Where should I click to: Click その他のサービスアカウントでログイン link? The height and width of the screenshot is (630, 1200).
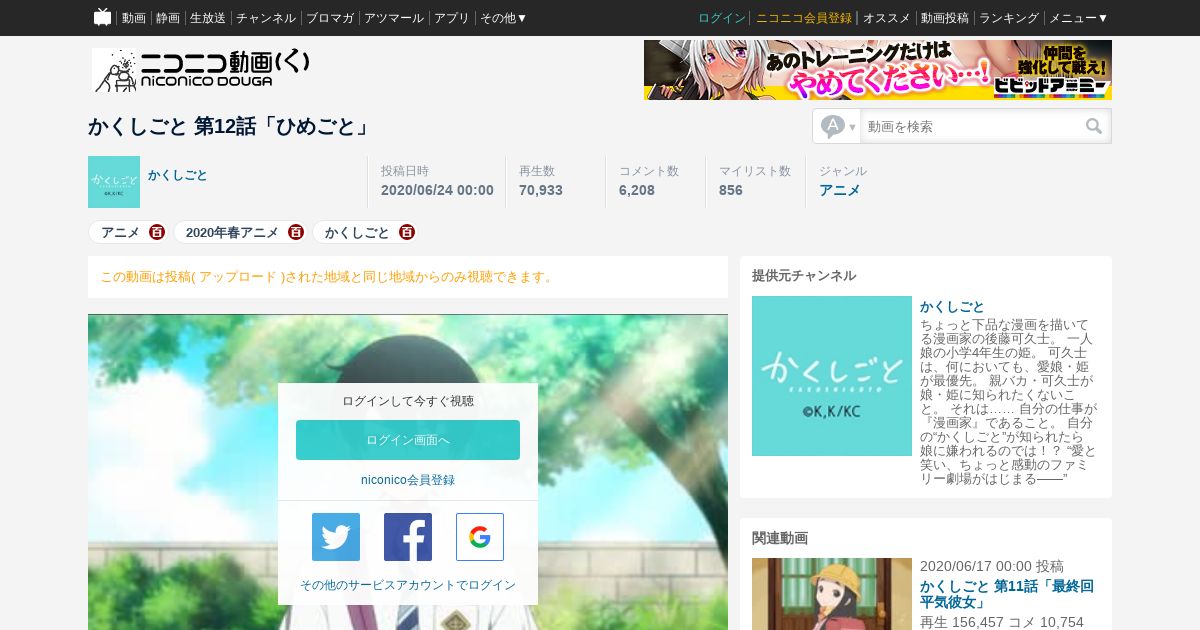(408, 585)
